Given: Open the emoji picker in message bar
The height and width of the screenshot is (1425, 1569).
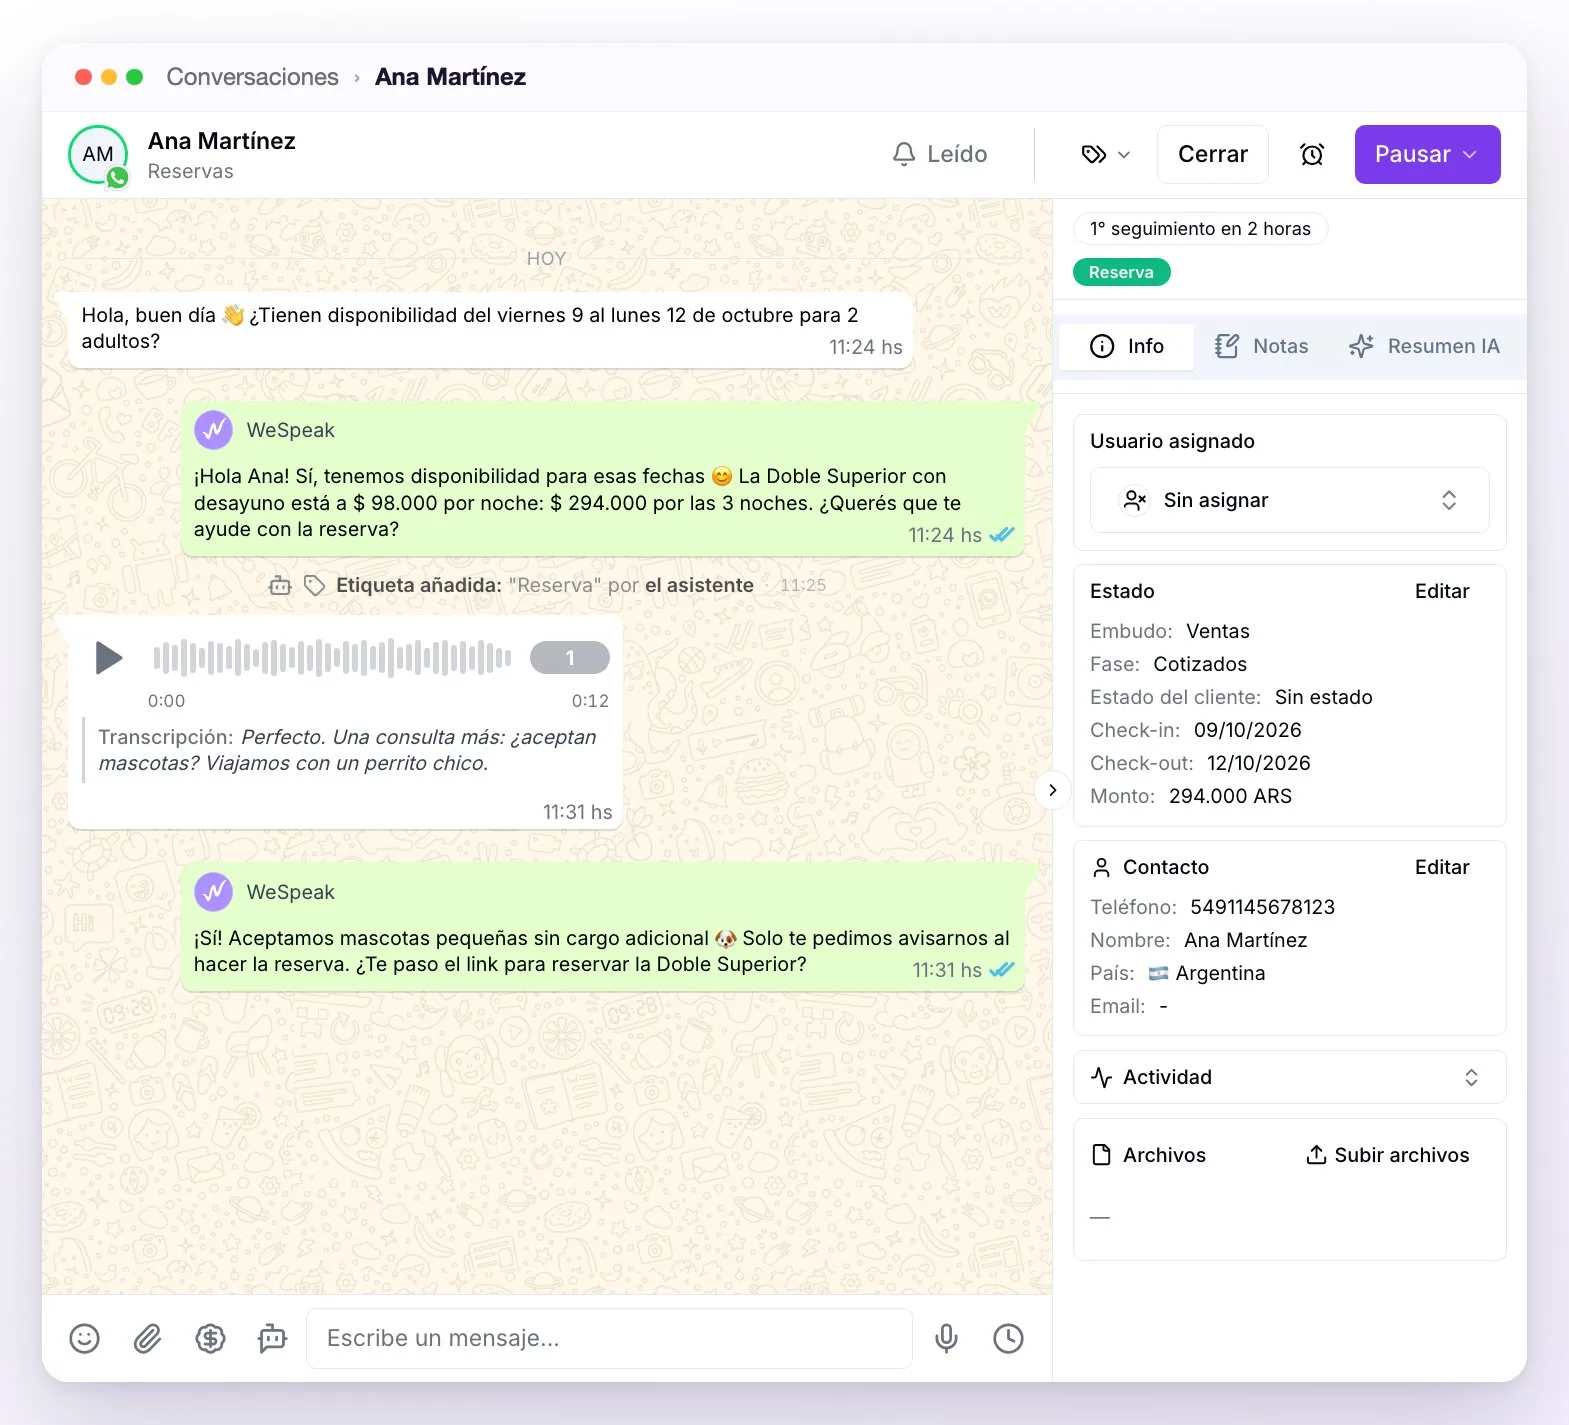Looking at the screenshot, I should [85, 1338].
